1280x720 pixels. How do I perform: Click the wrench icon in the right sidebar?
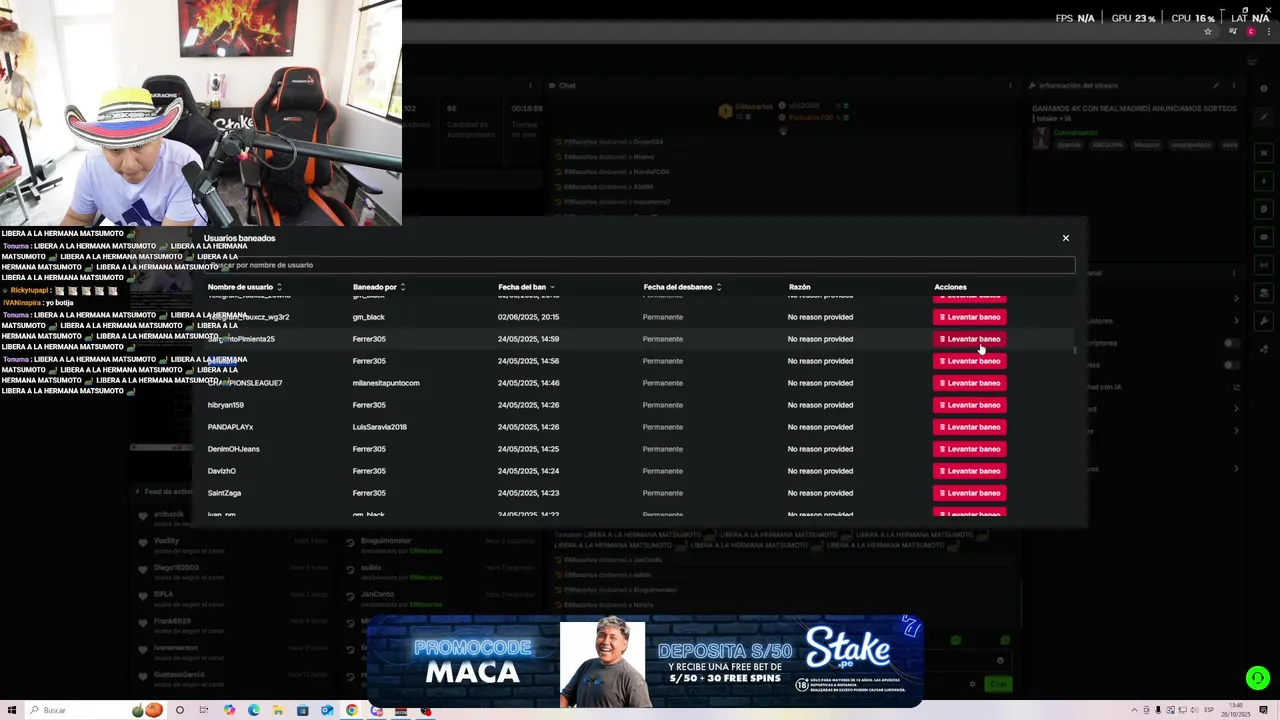pos(1265,321)
